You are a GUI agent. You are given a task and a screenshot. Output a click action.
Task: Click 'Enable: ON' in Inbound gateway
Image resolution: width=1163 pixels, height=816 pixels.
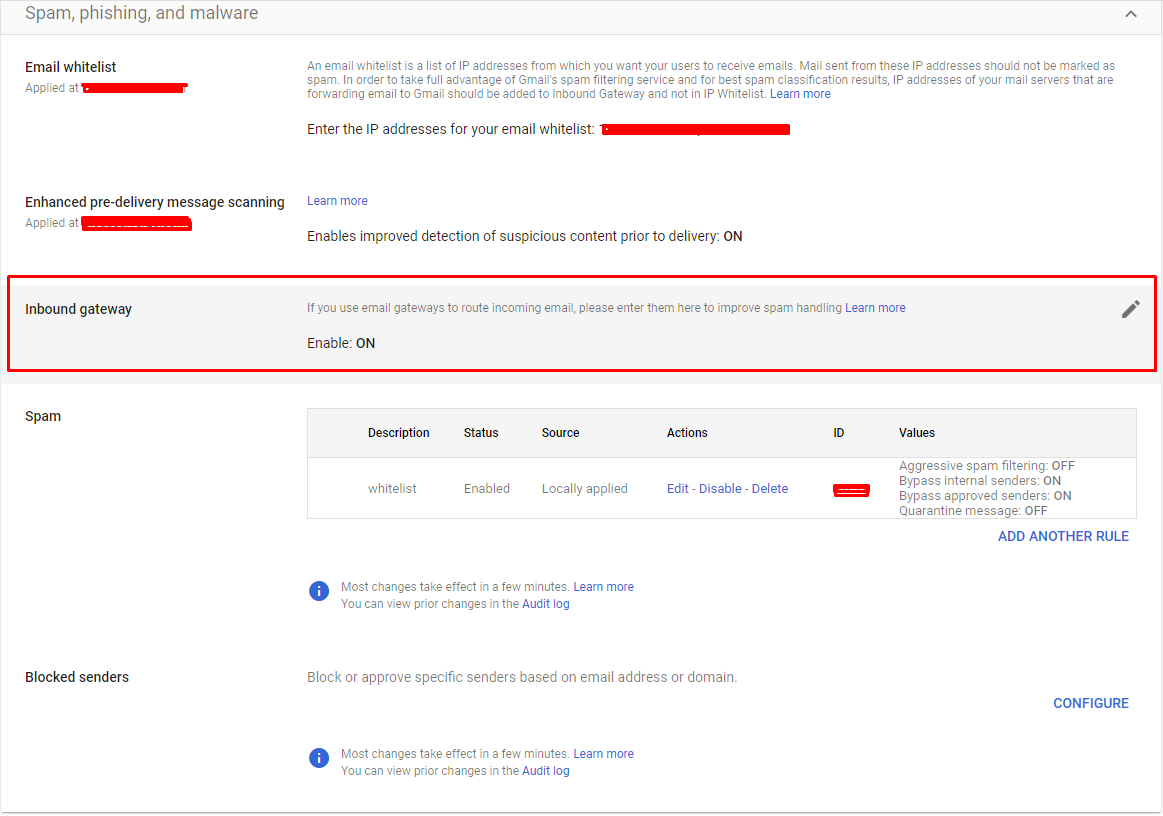[x=341, y=343]
